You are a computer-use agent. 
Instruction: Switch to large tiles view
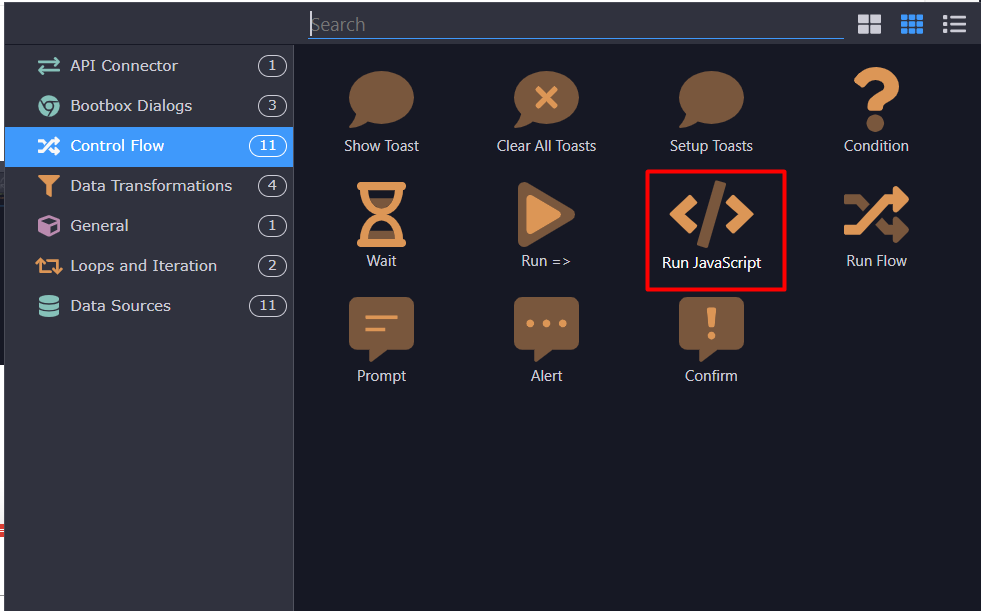[x=869, y=24]
